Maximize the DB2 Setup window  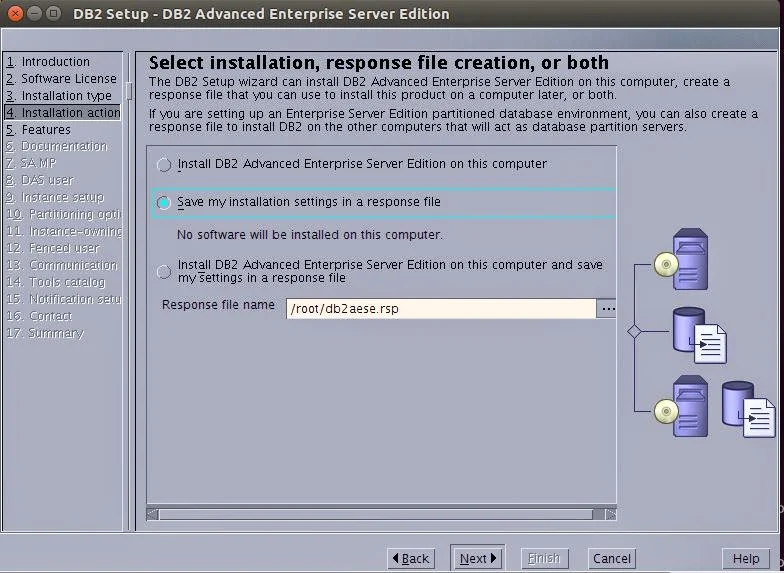(53, 14)
